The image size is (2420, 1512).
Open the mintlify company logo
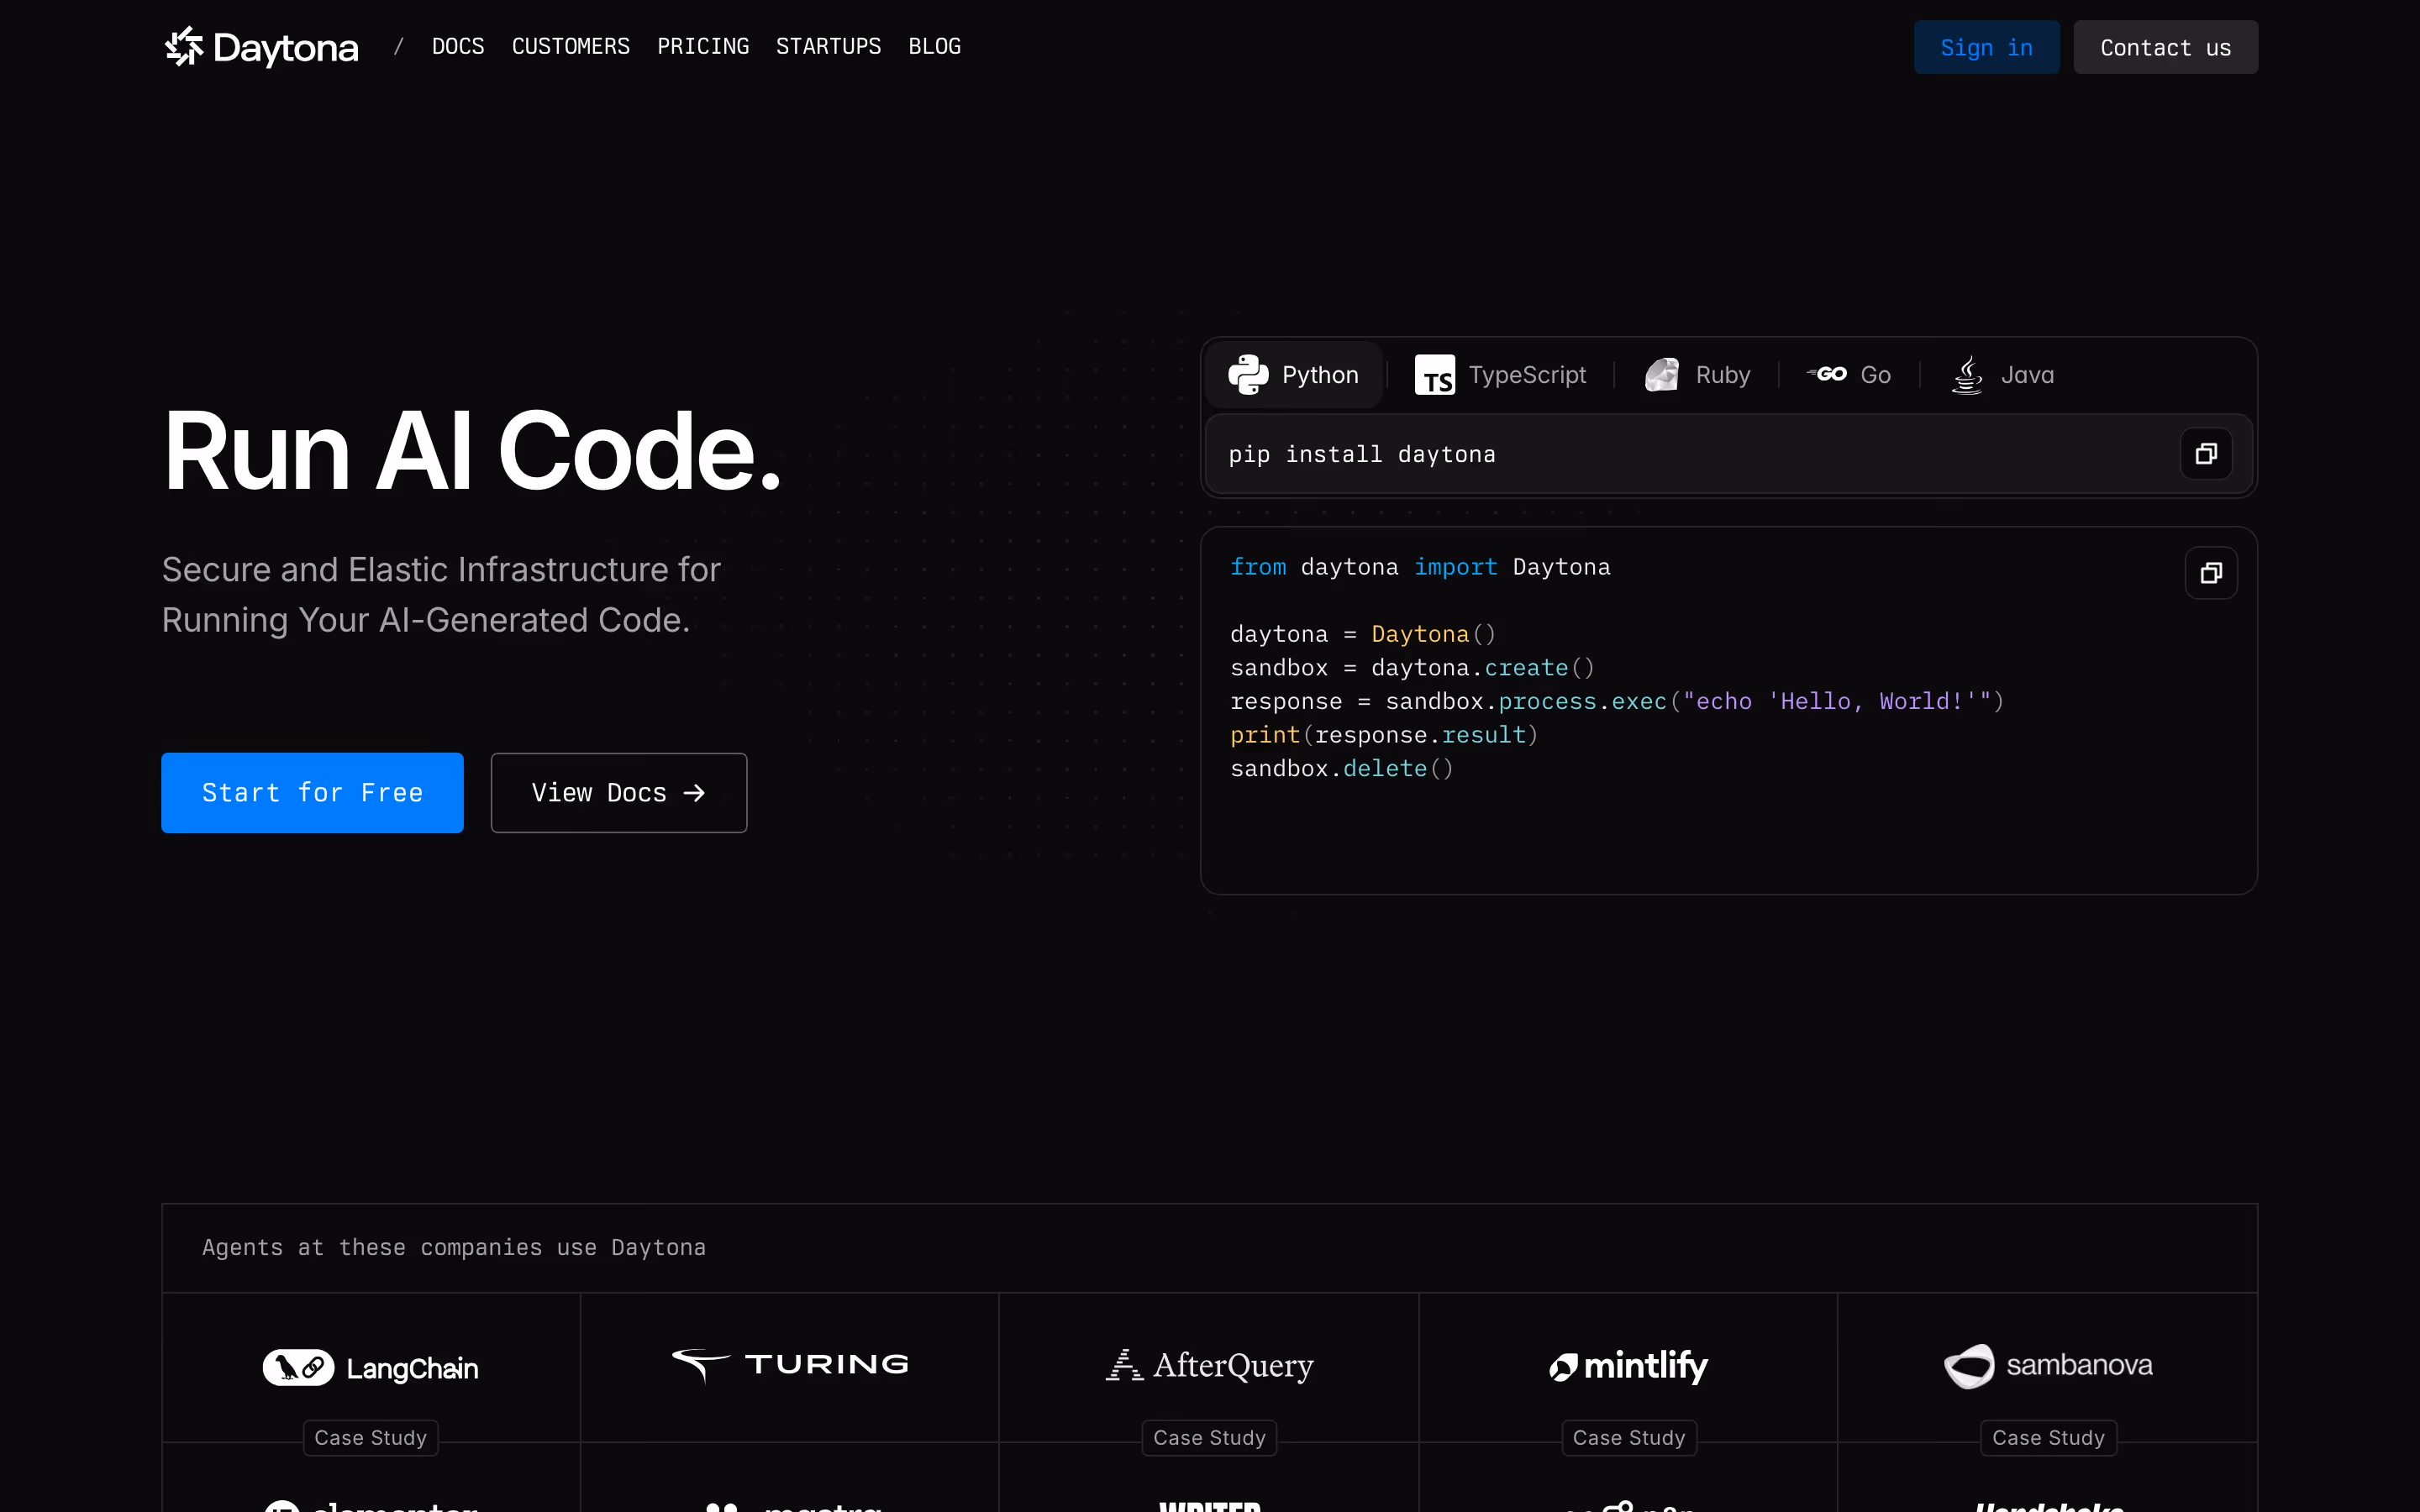pos(1628,1366)
